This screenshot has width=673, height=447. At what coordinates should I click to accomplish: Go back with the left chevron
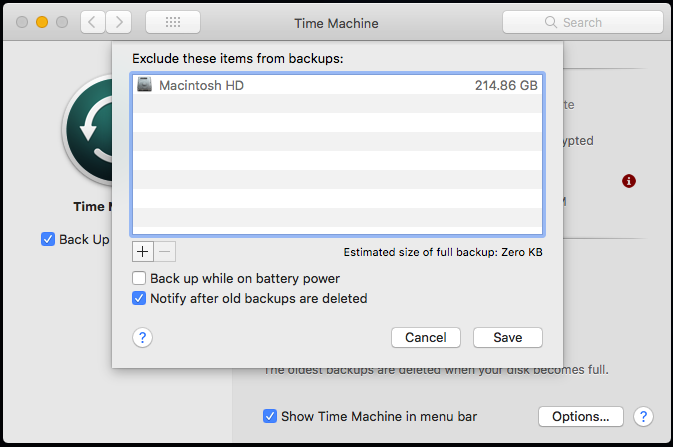click(91, 22)
